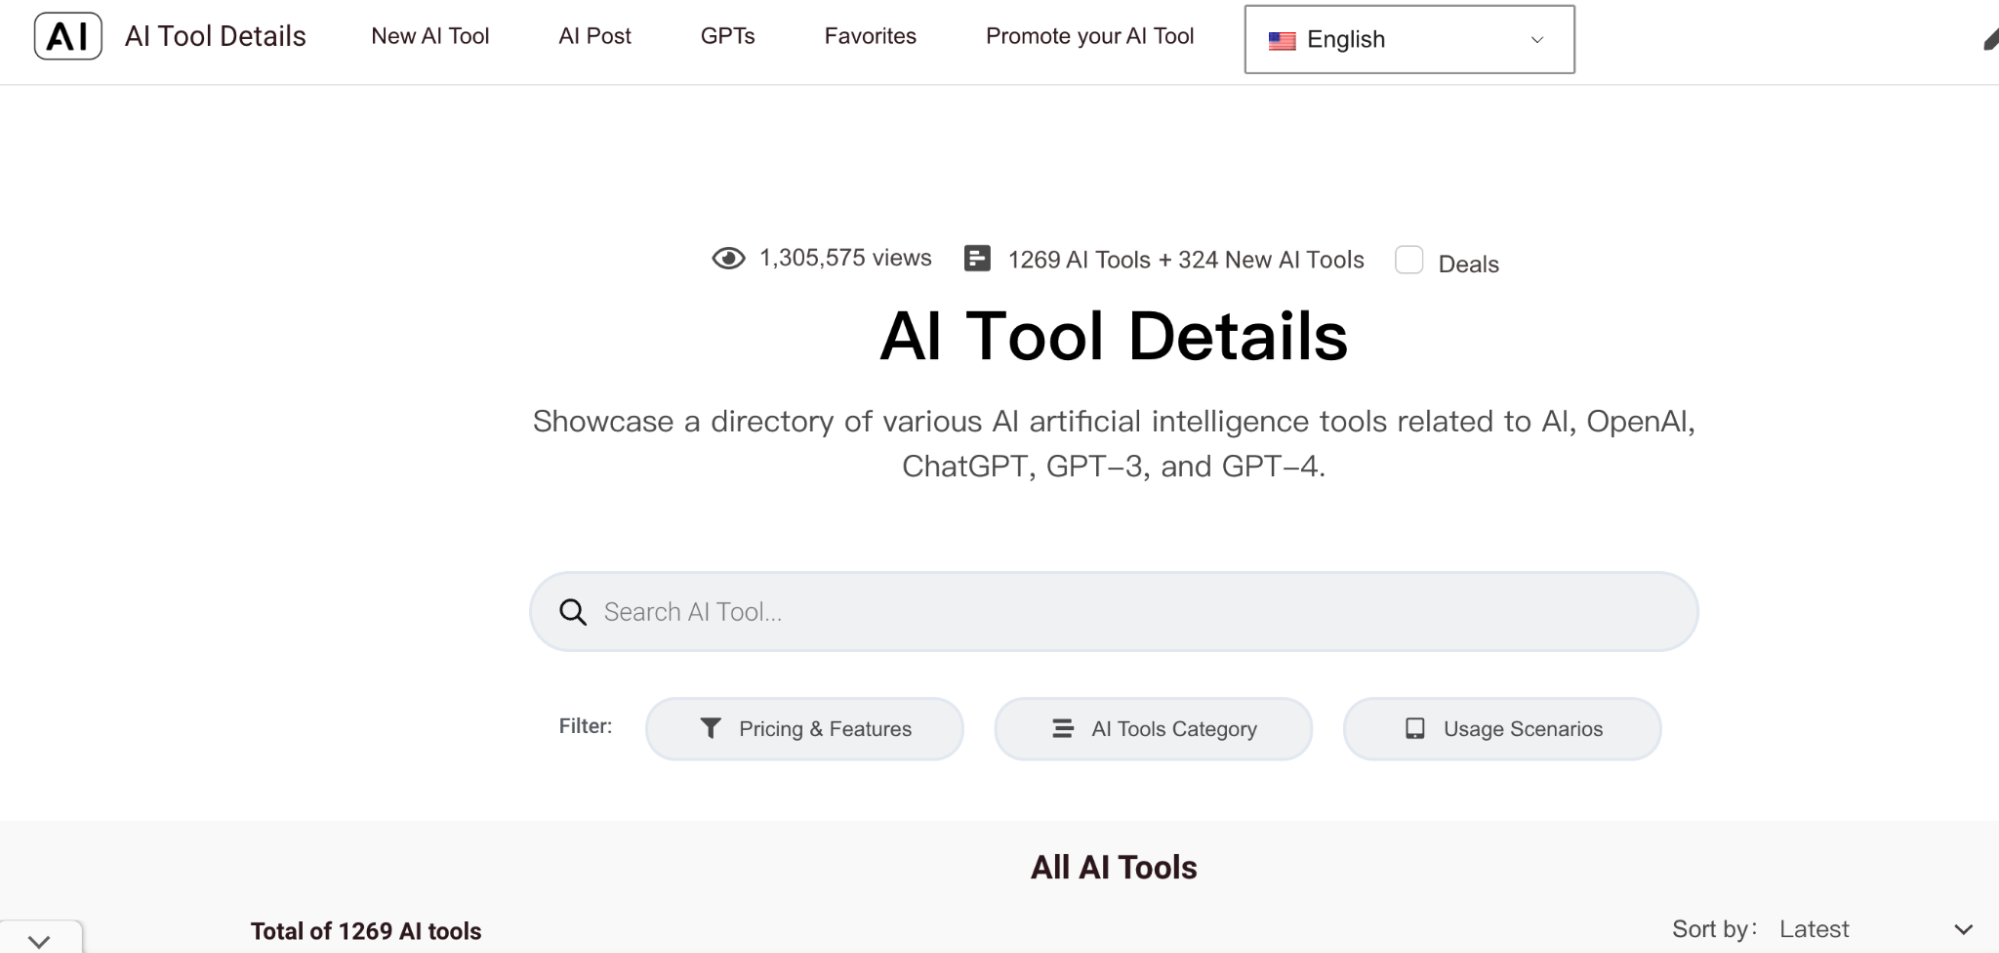Click Promote your AI Tool
Viewport: 1999px width, 953px height.
[x=1089, y=36]
